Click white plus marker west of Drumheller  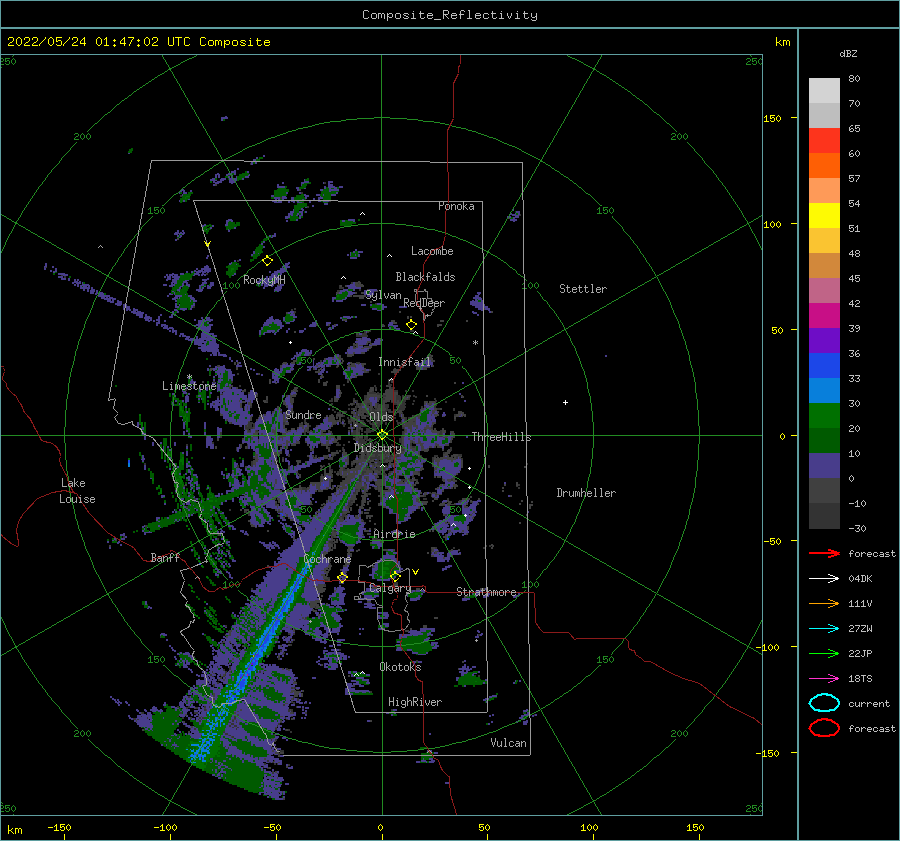tap(565, 402)
